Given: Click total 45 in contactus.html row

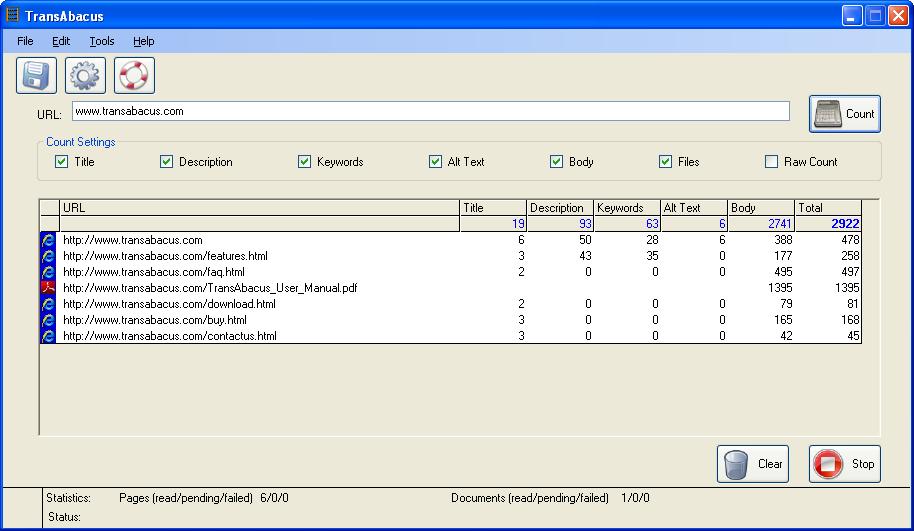Looking at the screenshot, I should point(853,336).
